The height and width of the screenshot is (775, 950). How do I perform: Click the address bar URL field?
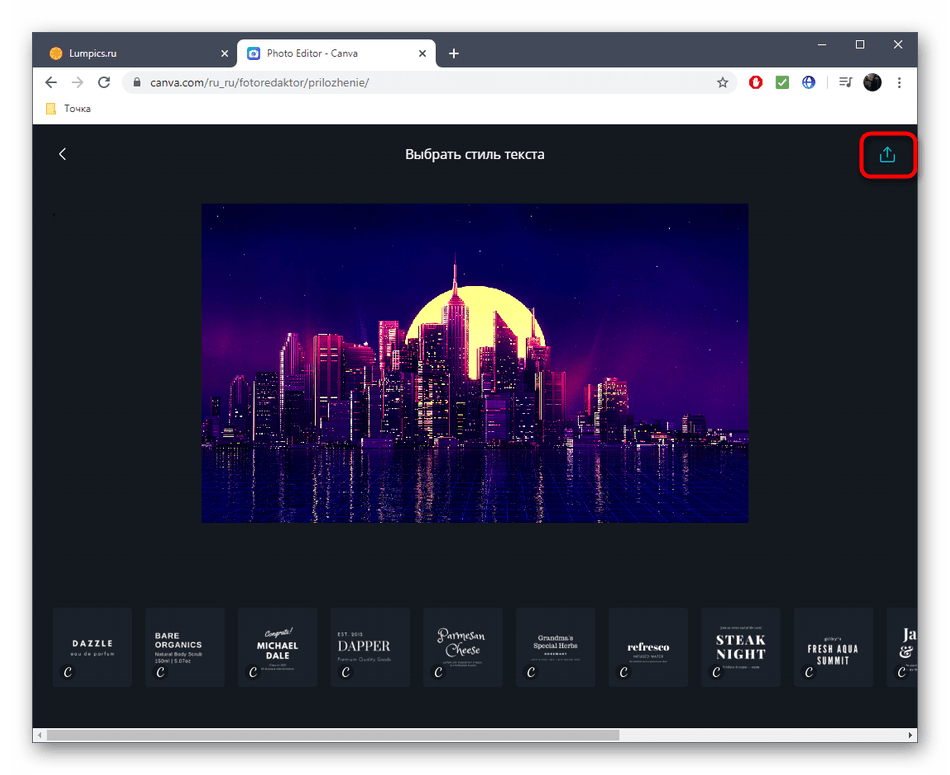point(430,82)
